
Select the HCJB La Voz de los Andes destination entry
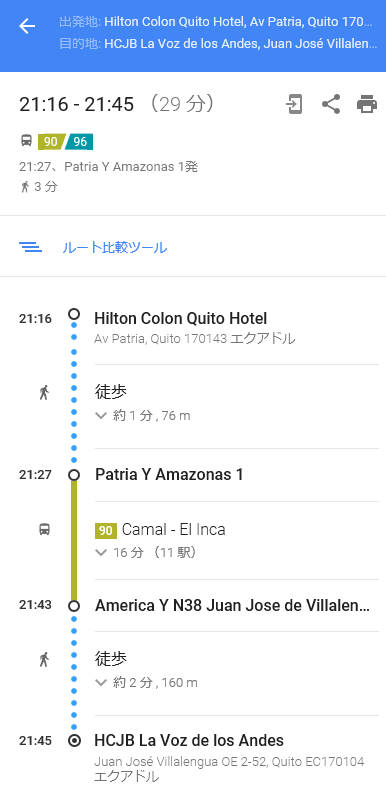pos(189,740)
